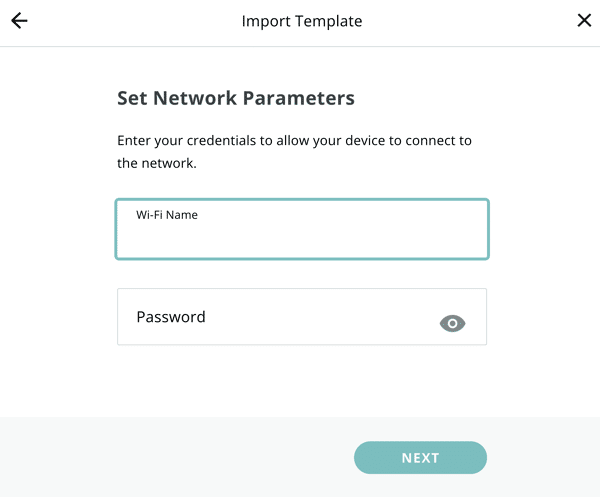Toggle password visibility eye
600x497 pixels.
point(452,324)
